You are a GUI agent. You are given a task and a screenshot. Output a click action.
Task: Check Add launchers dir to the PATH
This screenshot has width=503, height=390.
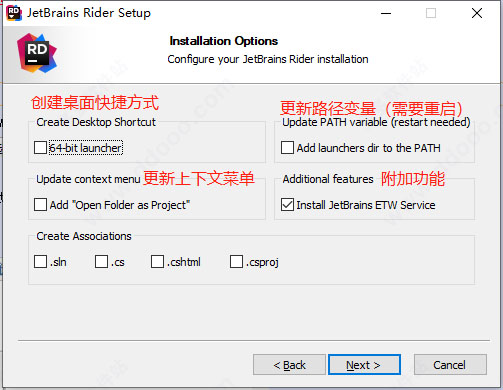coord(287,148)
